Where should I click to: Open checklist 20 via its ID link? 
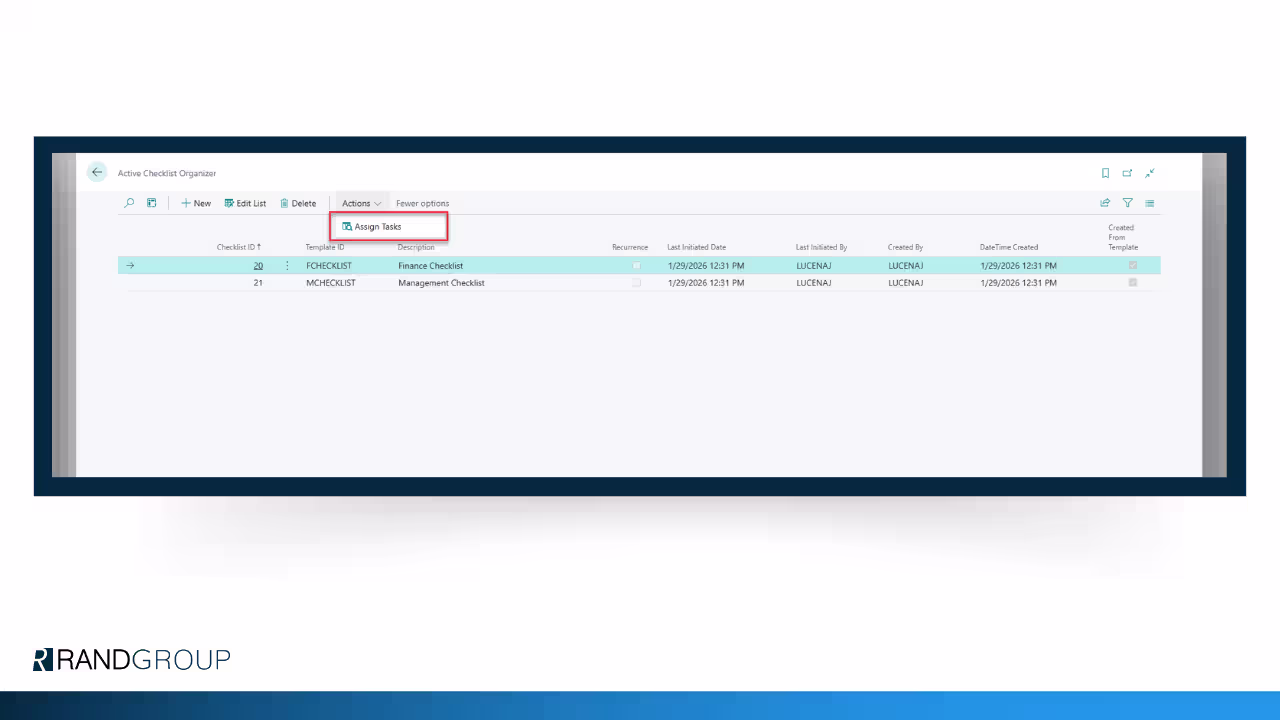[258, 265]
